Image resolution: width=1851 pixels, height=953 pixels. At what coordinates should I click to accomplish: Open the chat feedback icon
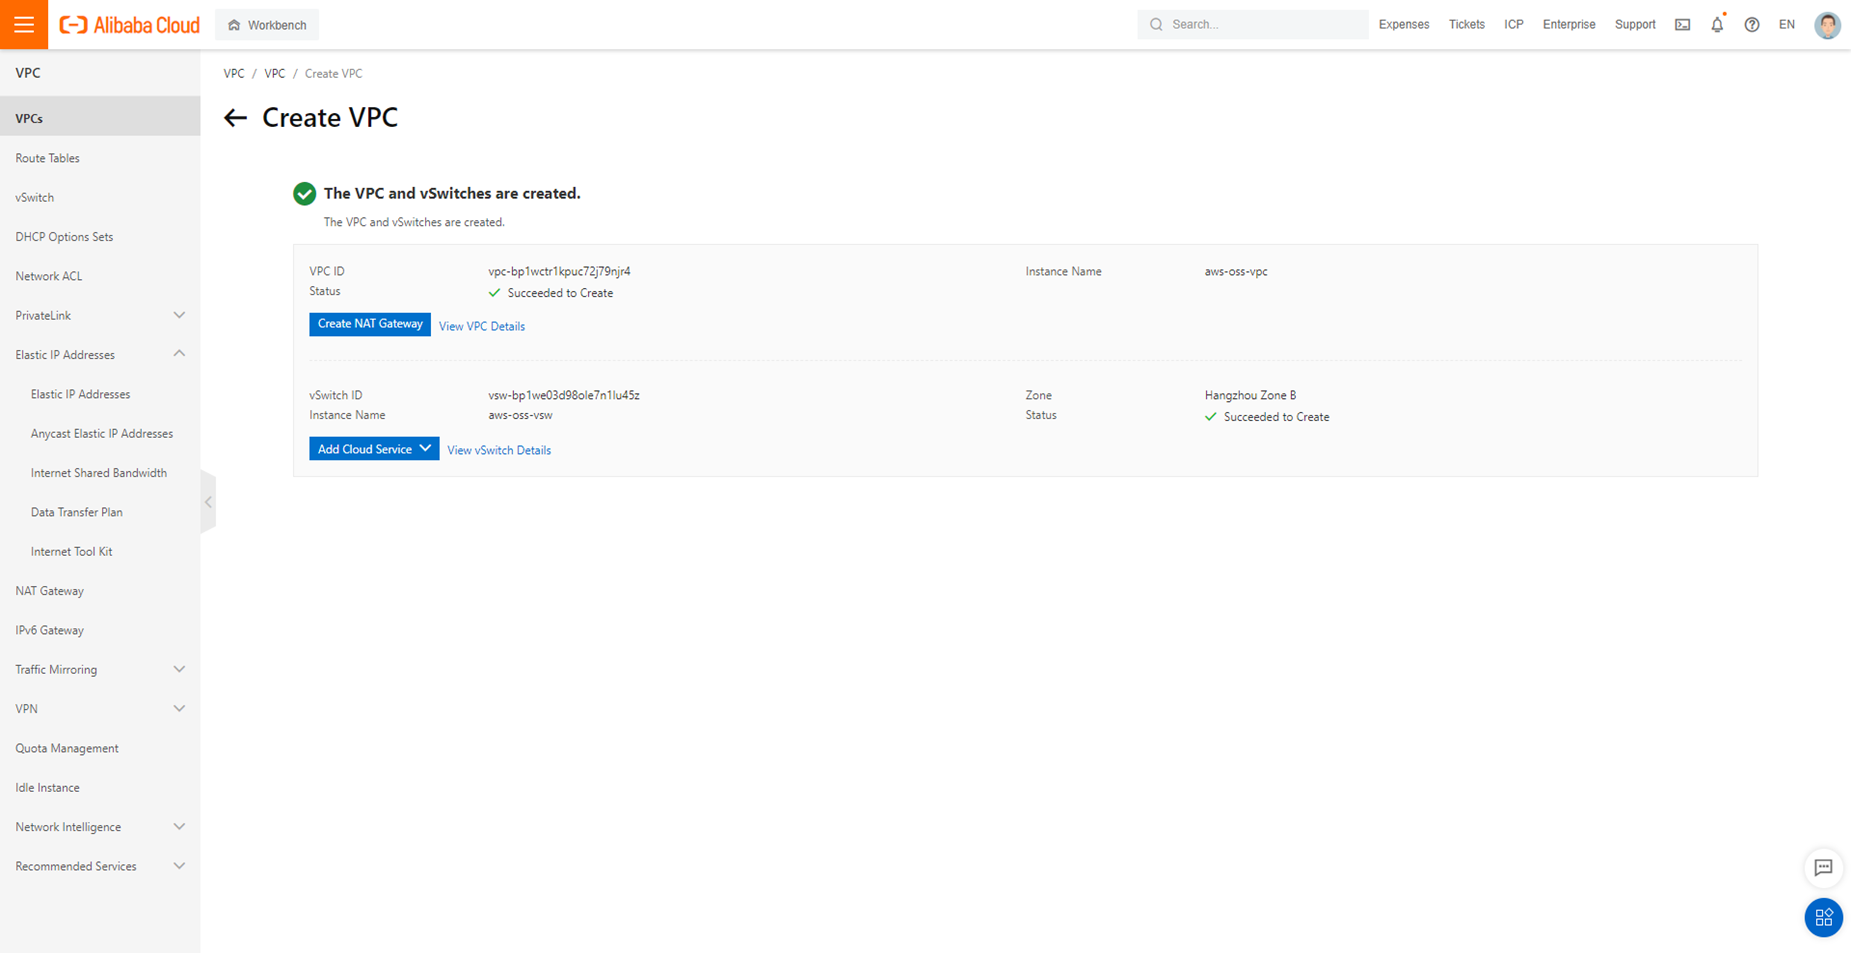click(1823, 868)
